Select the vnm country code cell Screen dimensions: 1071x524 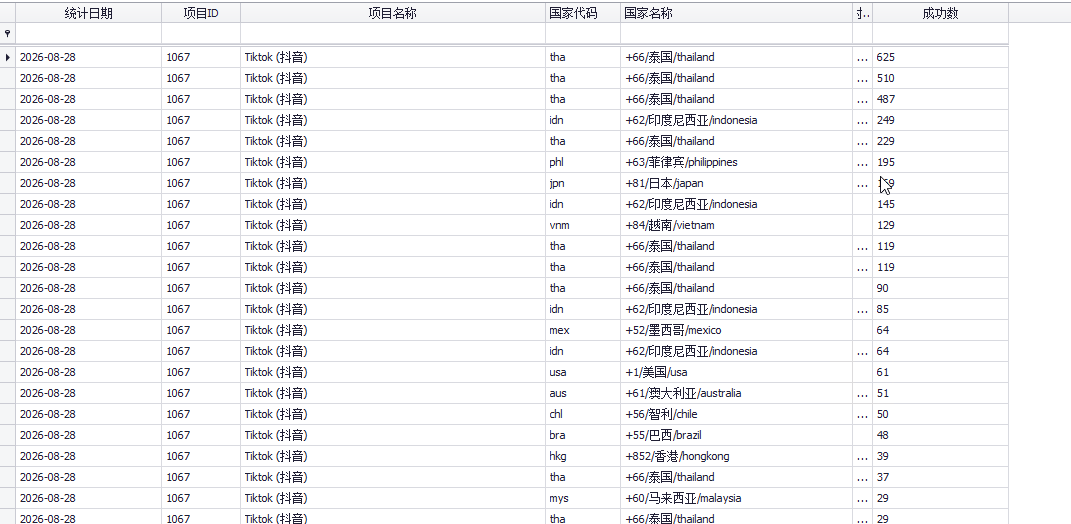[583, 225]
